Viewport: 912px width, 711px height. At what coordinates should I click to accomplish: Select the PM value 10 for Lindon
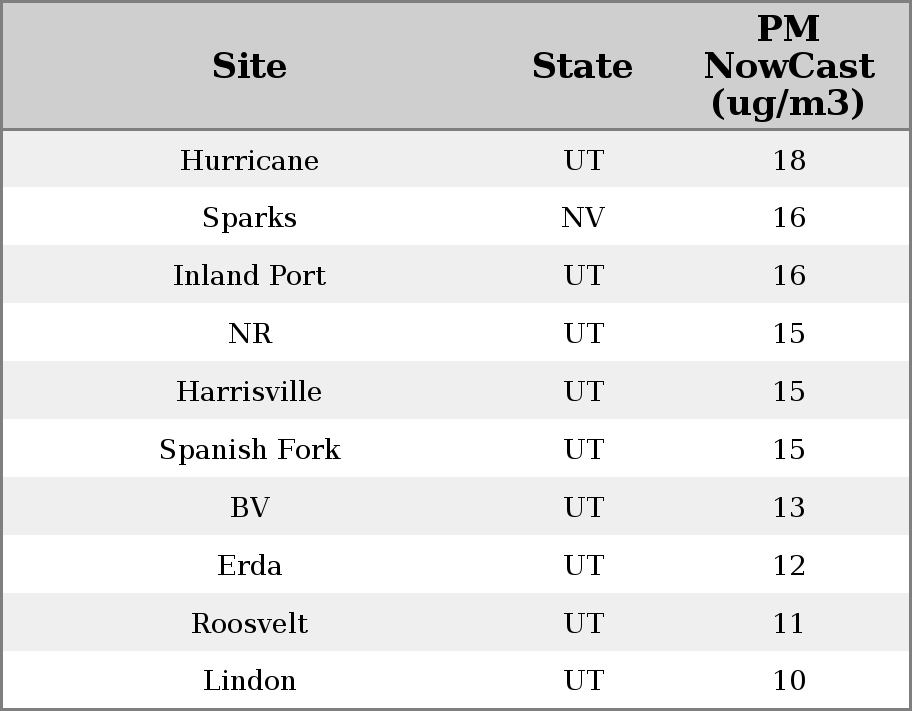coord(789,681)
